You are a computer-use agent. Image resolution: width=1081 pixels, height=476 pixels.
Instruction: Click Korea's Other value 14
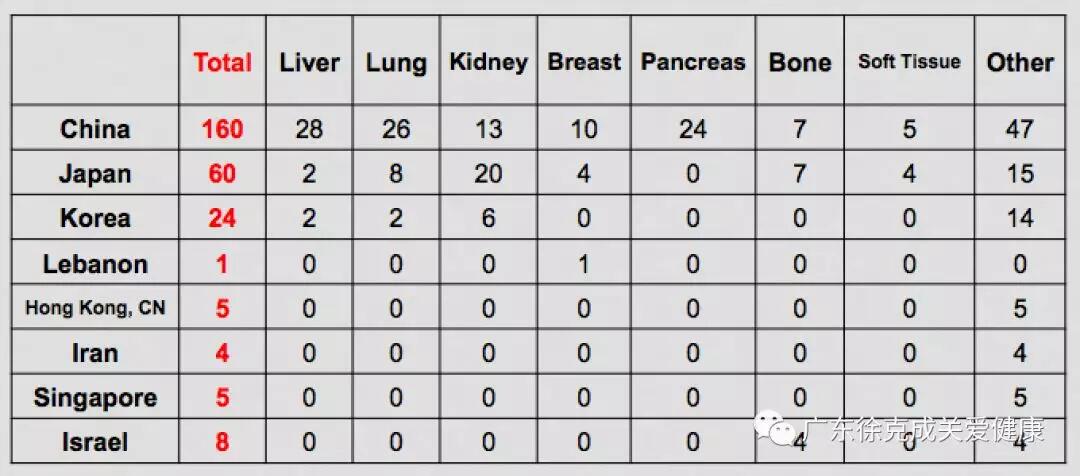(x=1020, y=218)
